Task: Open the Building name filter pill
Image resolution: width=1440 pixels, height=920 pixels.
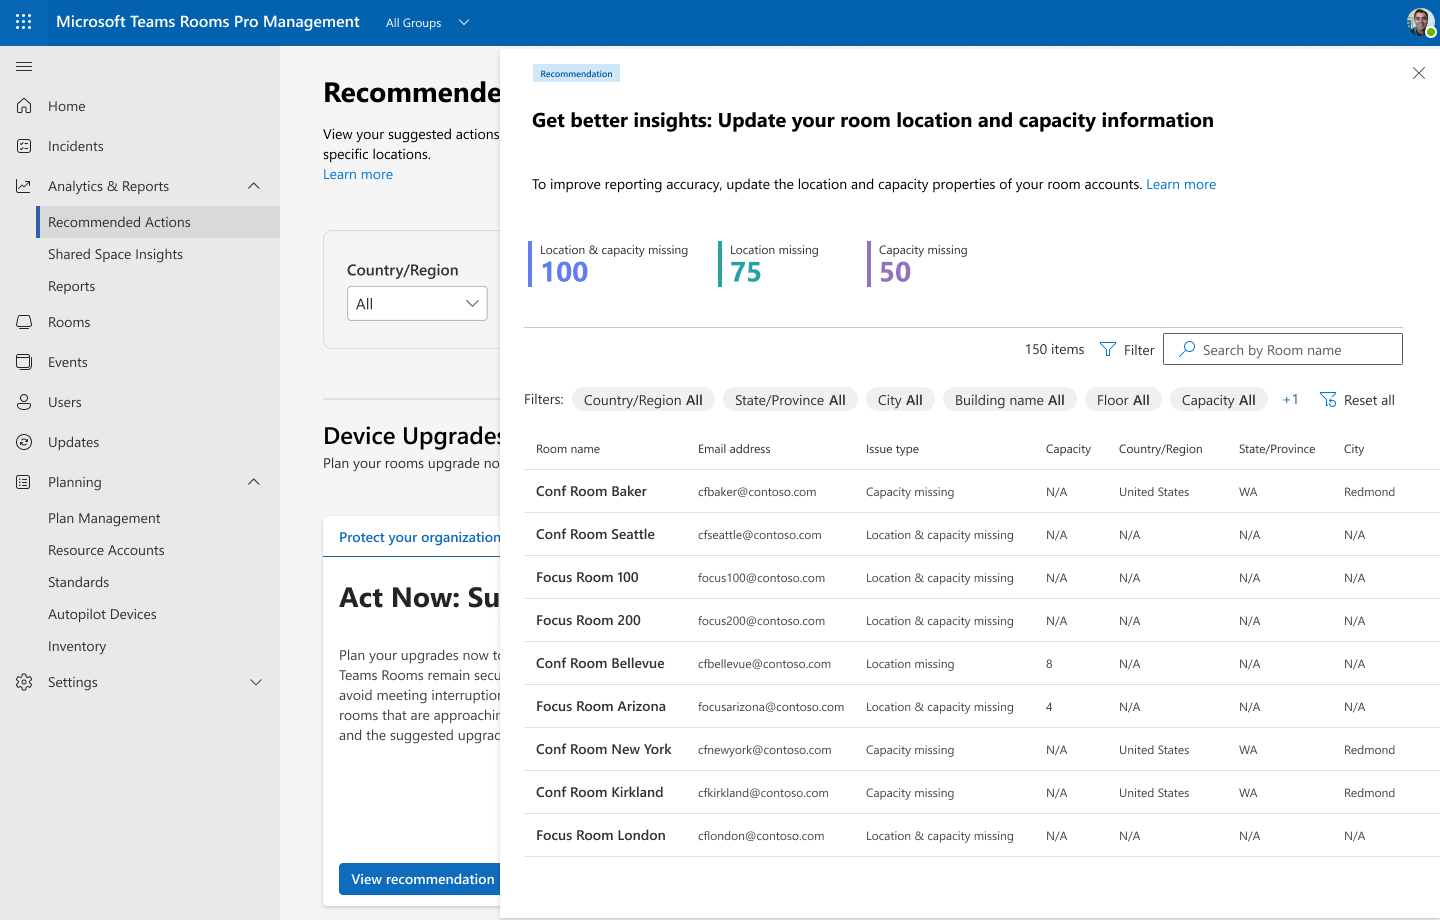Action: coord(1010,400)
